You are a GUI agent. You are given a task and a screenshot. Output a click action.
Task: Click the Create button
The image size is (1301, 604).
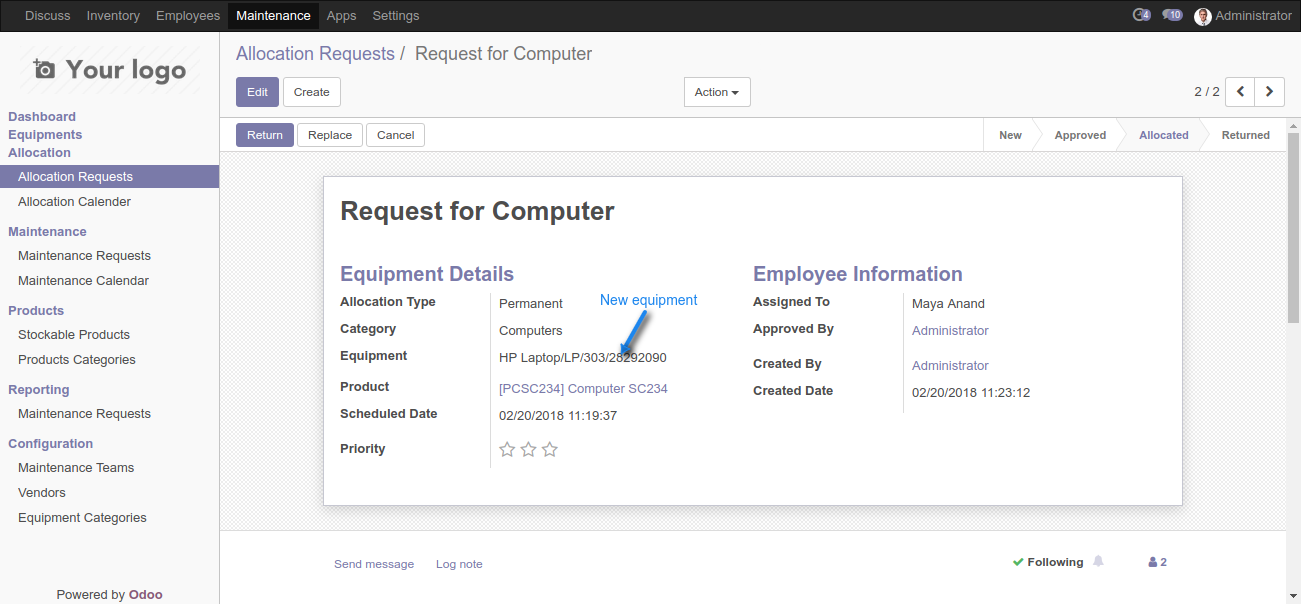tap(312, 92)
